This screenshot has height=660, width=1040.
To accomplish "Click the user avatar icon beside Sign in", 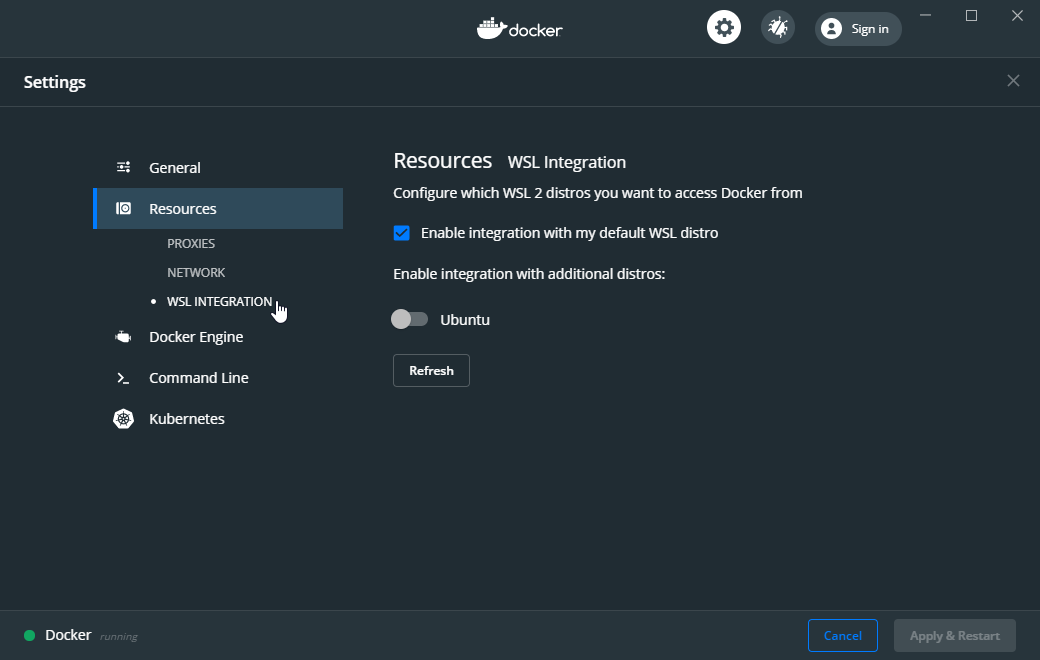I will pyautogui.click(x=831, y=29).
